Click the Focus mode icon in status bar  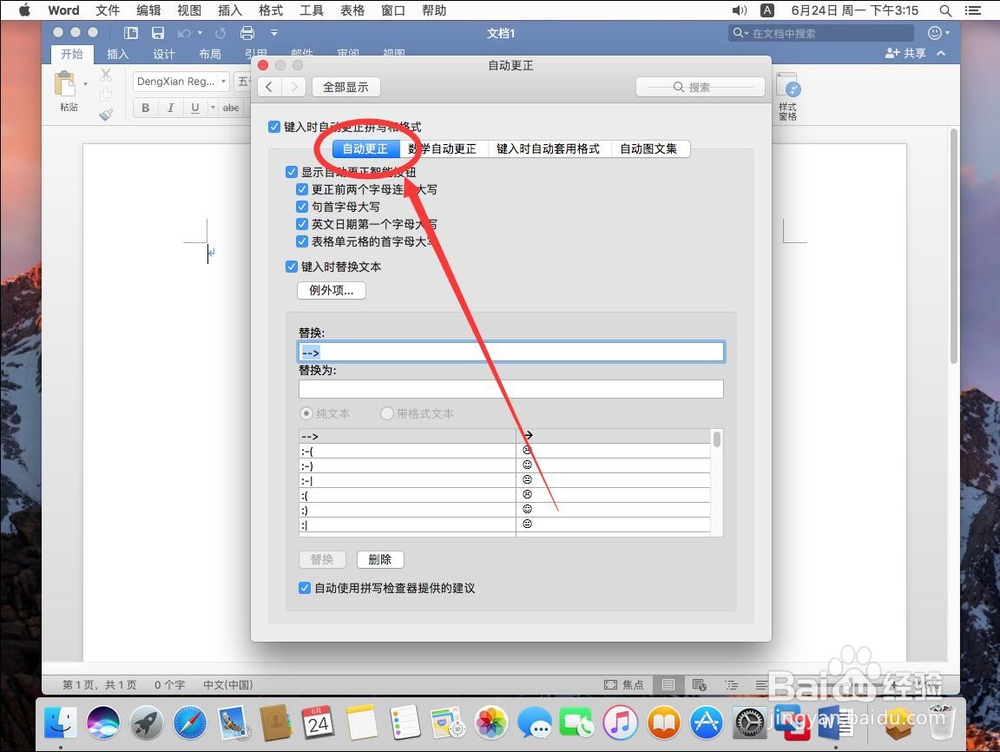[610, 685]
